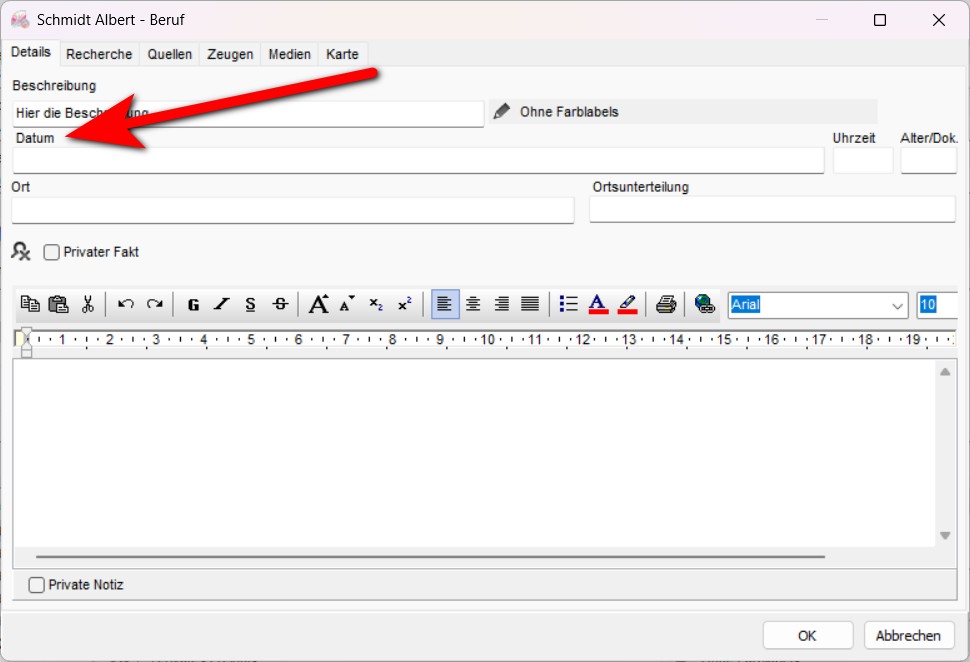Apply superscript formatting
Viewport: 970px width, 662px height.
[404, 305]
